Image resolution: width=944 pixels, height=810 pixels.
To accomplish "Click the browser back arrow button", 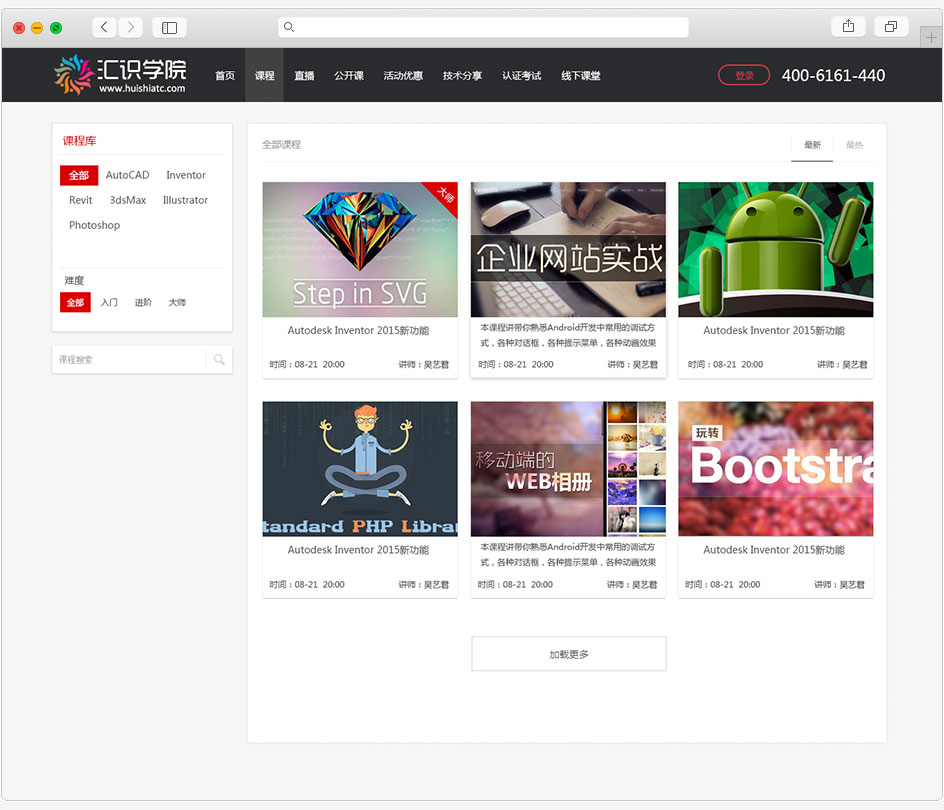I will coord(105,27).
